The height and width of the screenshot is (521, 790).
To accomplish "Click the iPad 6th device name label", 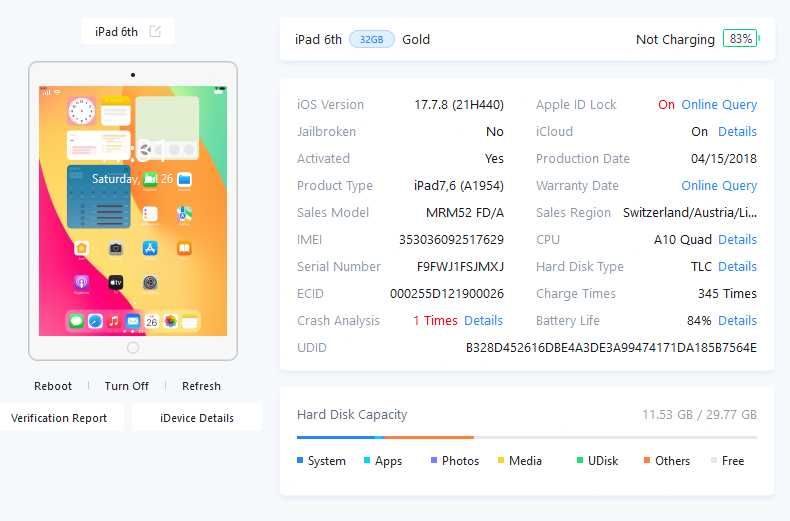I will coord(116,32).
